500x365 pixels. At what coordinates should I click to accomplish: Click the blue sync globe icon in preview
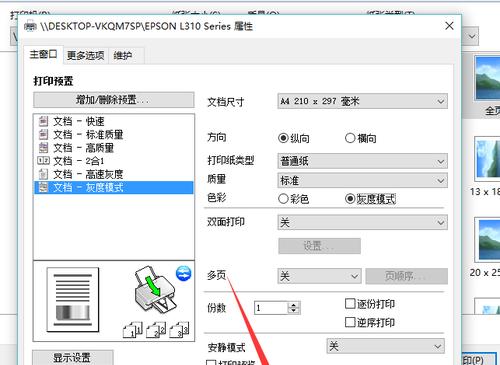click(x=184, y=273)
